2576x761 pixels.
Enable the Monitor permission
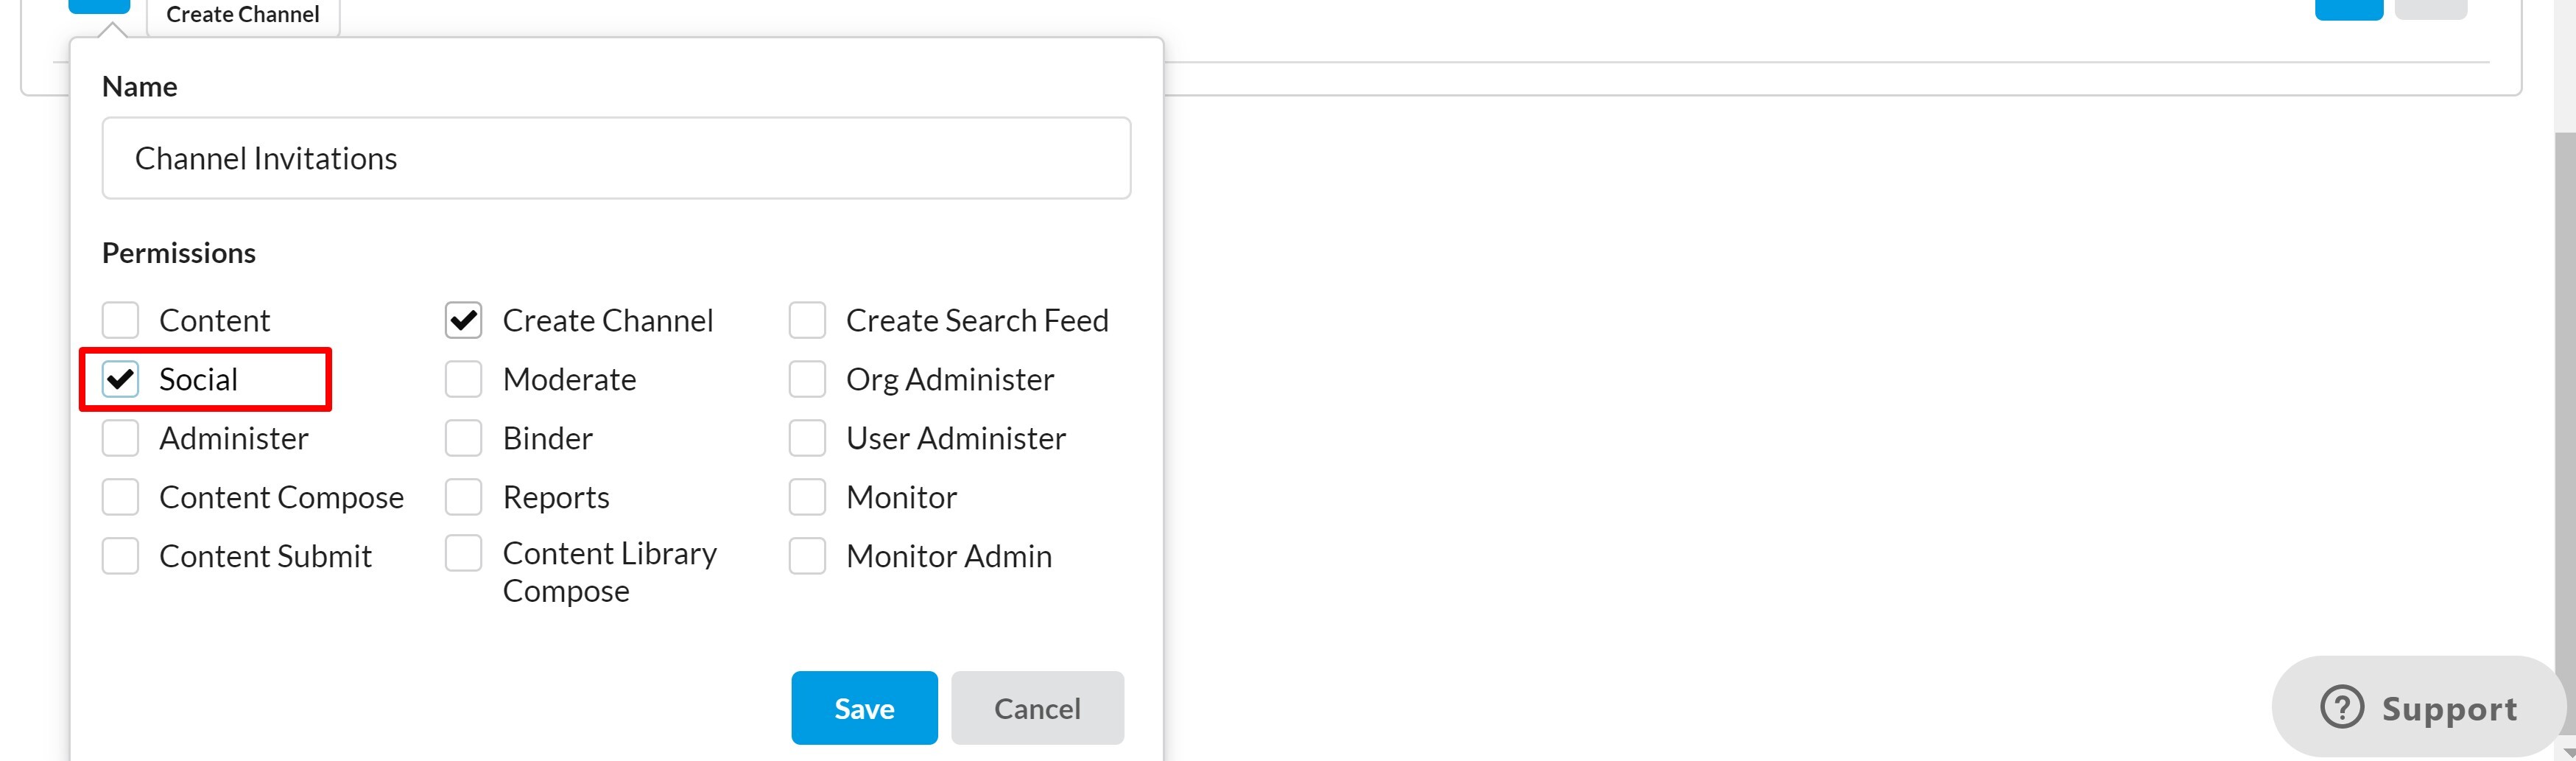[807, 497]
